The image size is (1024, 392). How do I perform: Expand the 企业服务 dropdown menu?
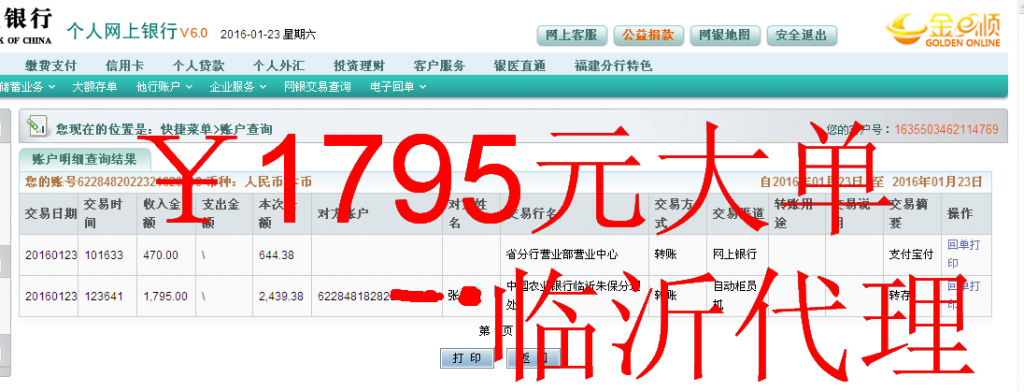[238, 86]
